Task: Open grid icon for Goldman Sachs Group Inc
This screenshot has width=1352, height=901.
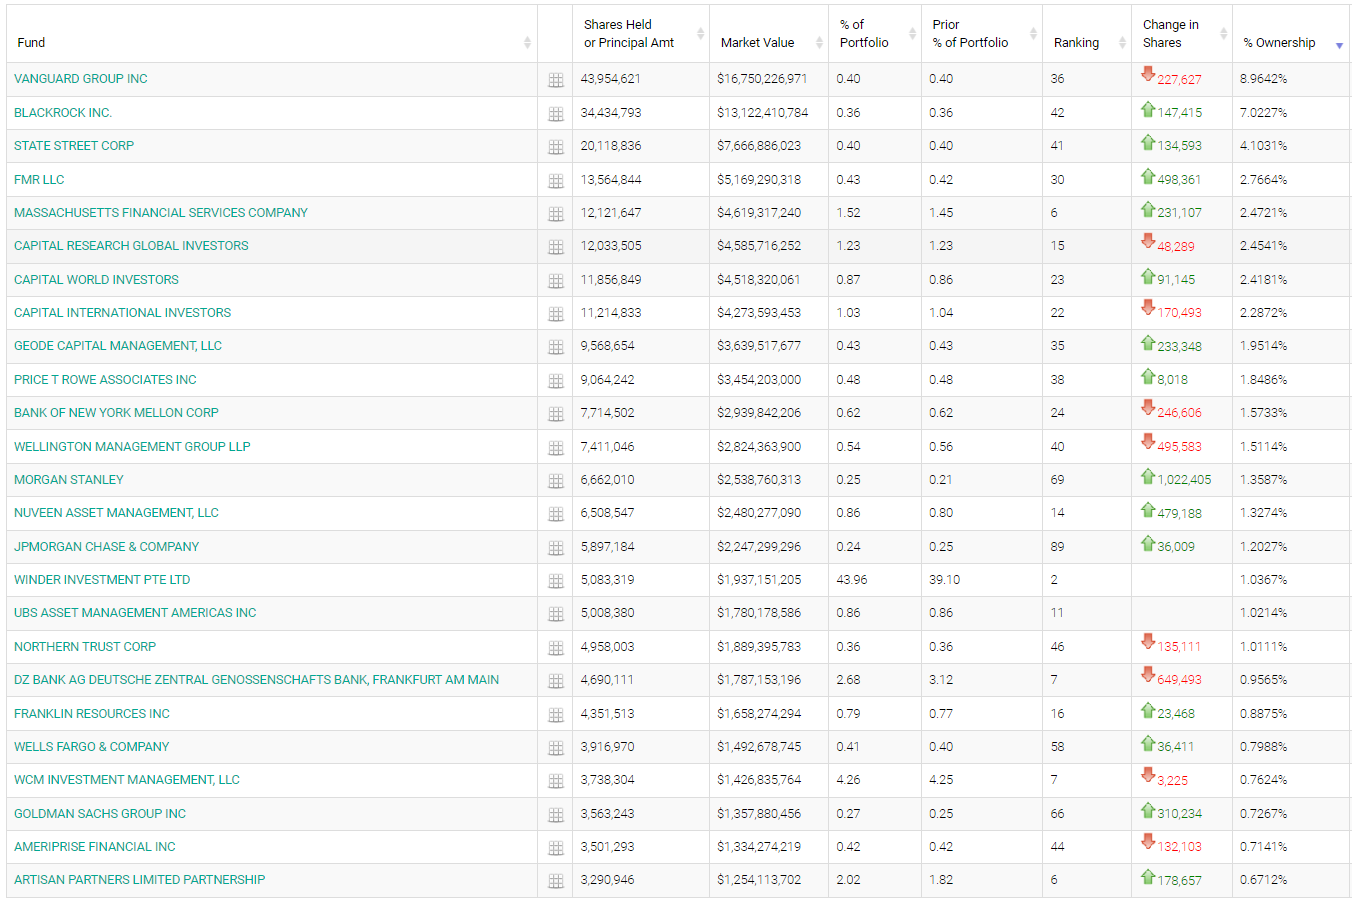Action: [x=556, y=815]
